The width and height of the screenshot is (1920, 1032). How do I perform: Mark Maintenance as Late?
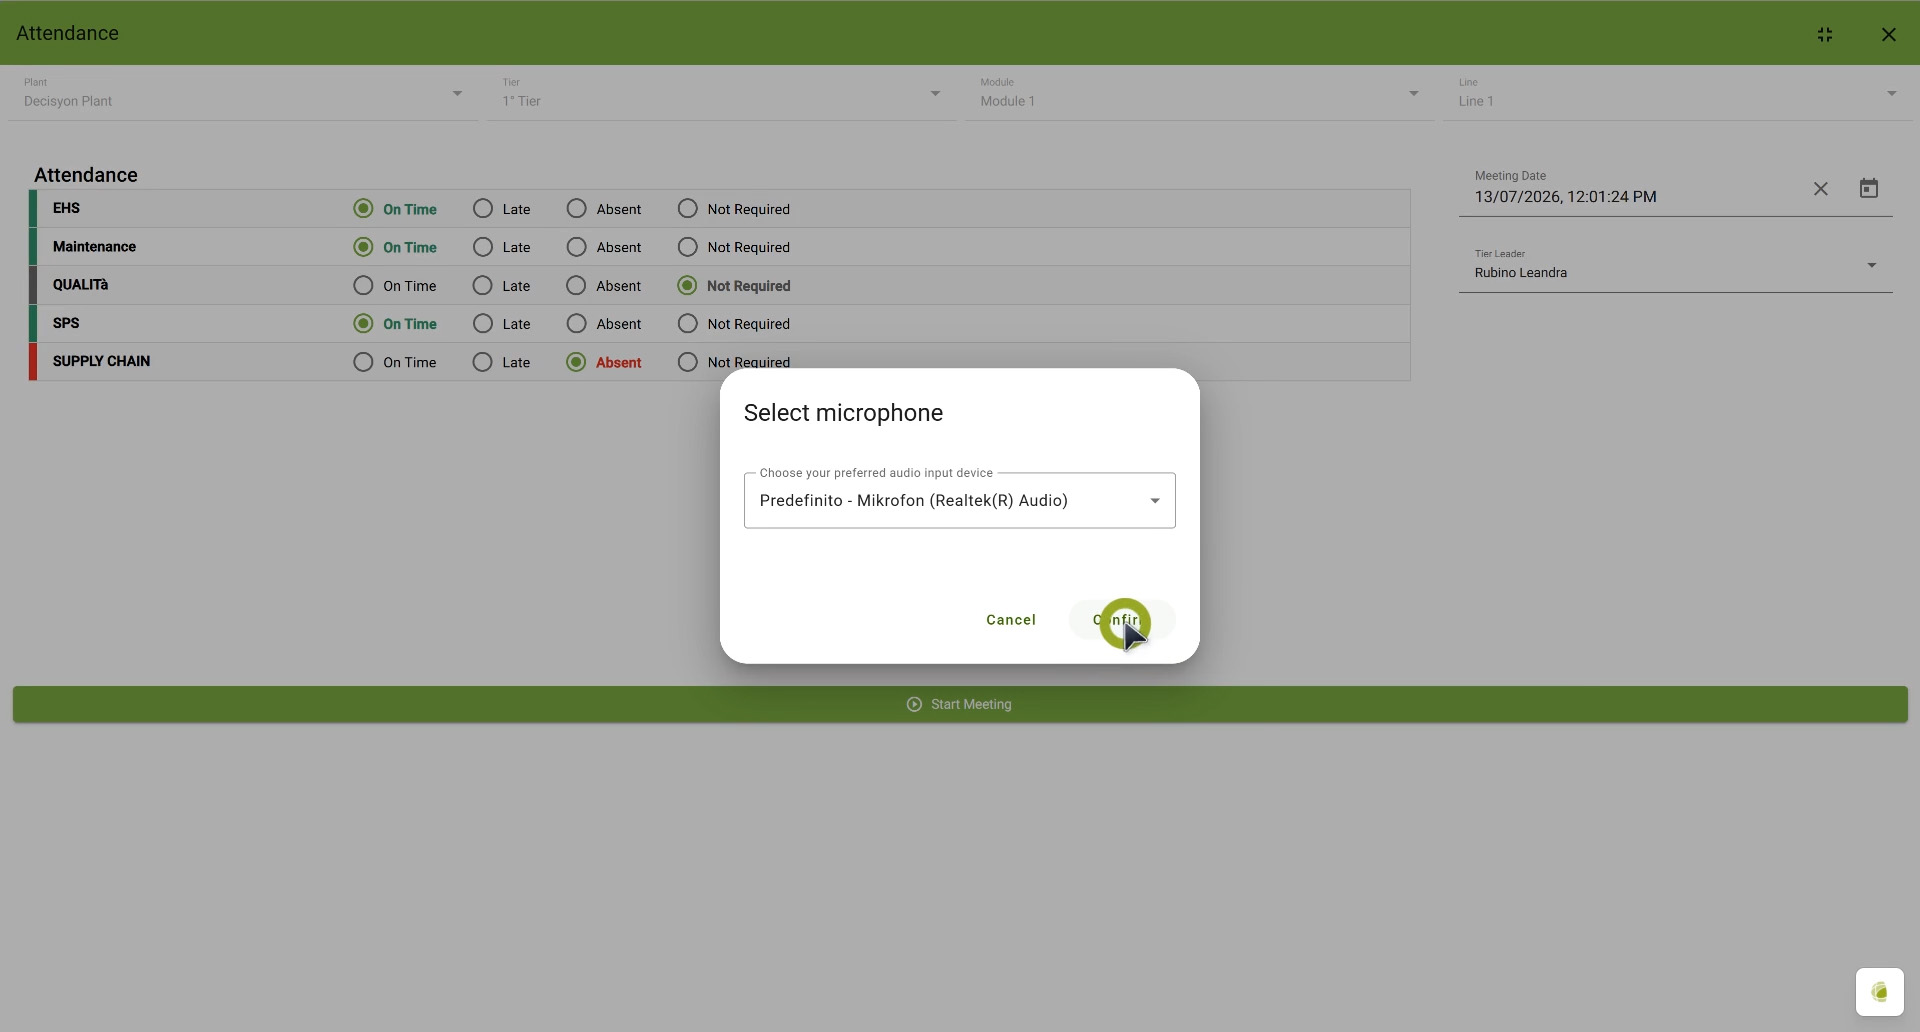point(483,246)
